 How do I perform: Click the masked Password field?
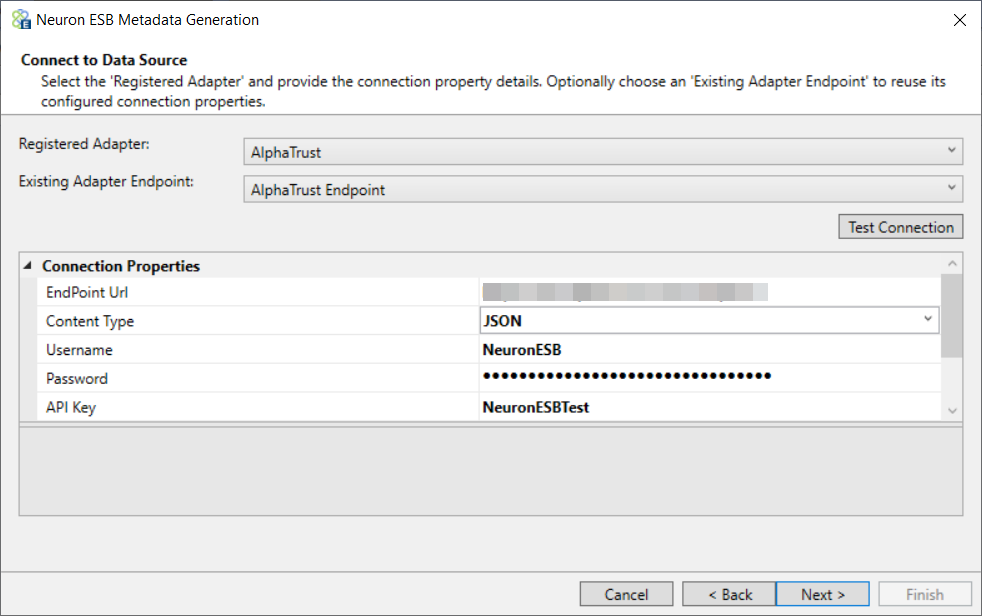point(710,377)
